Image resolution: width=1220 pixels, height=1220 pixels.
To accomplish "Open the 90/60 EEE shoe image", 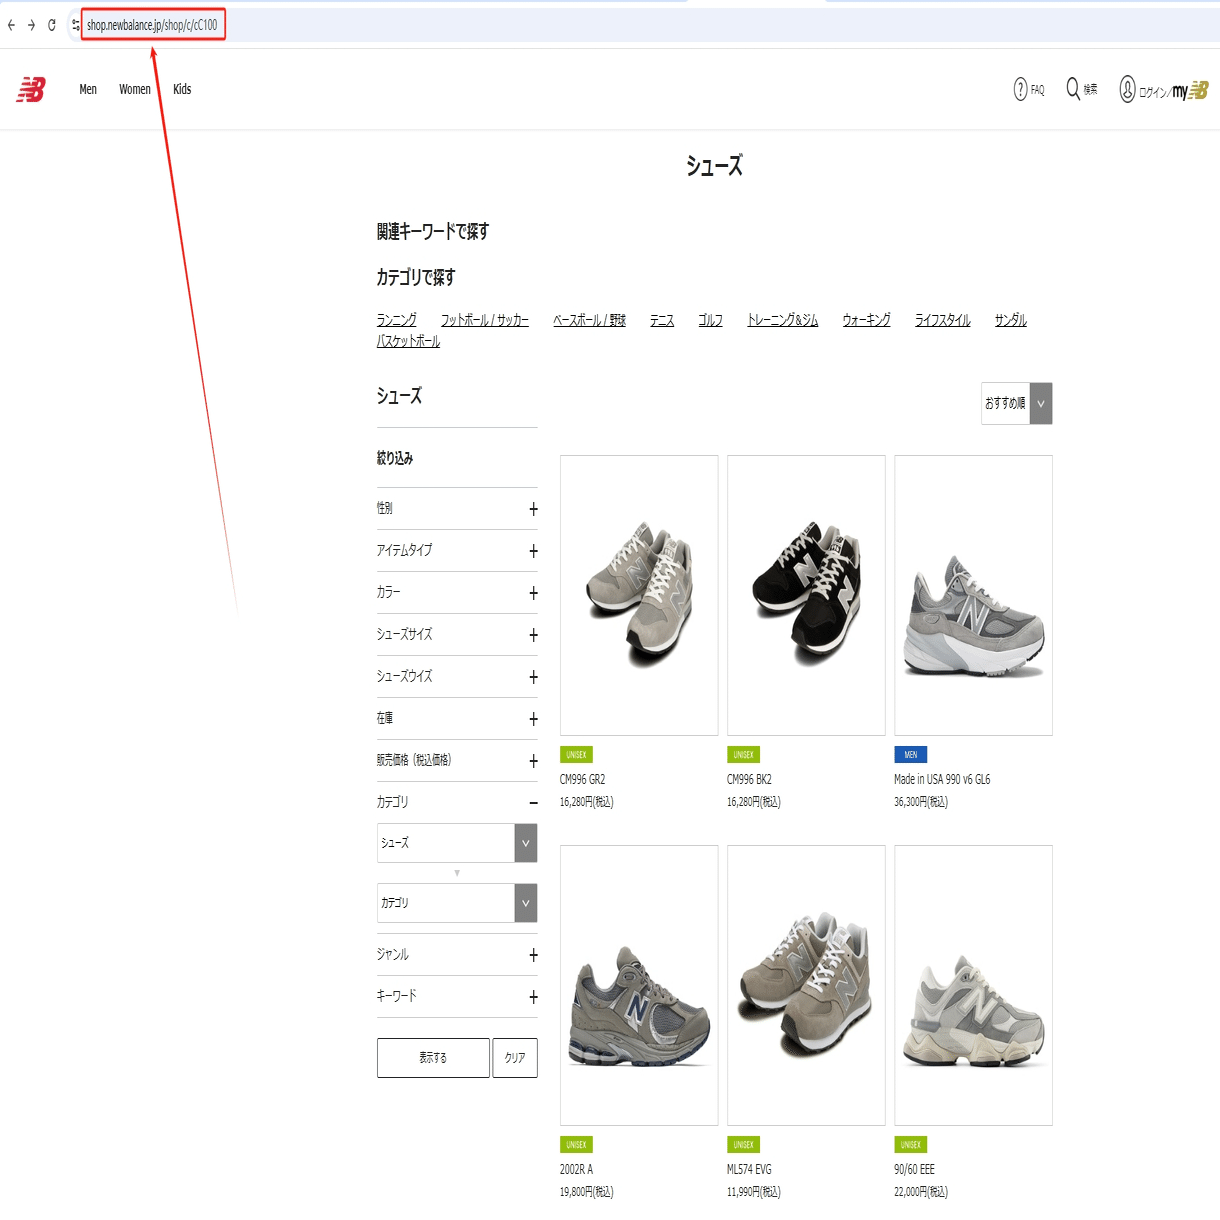I will pyautogui.click(x=973, y=986).
